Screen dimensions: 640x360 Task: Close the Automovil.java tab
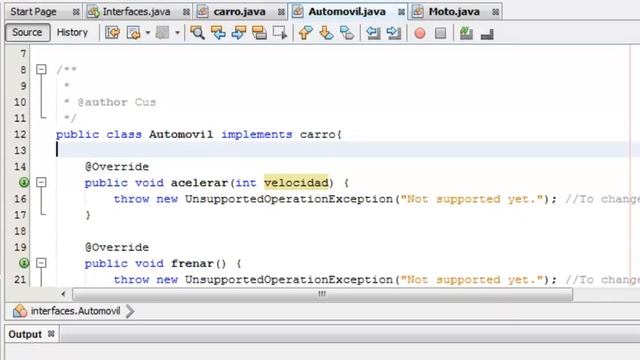[401, 12]
